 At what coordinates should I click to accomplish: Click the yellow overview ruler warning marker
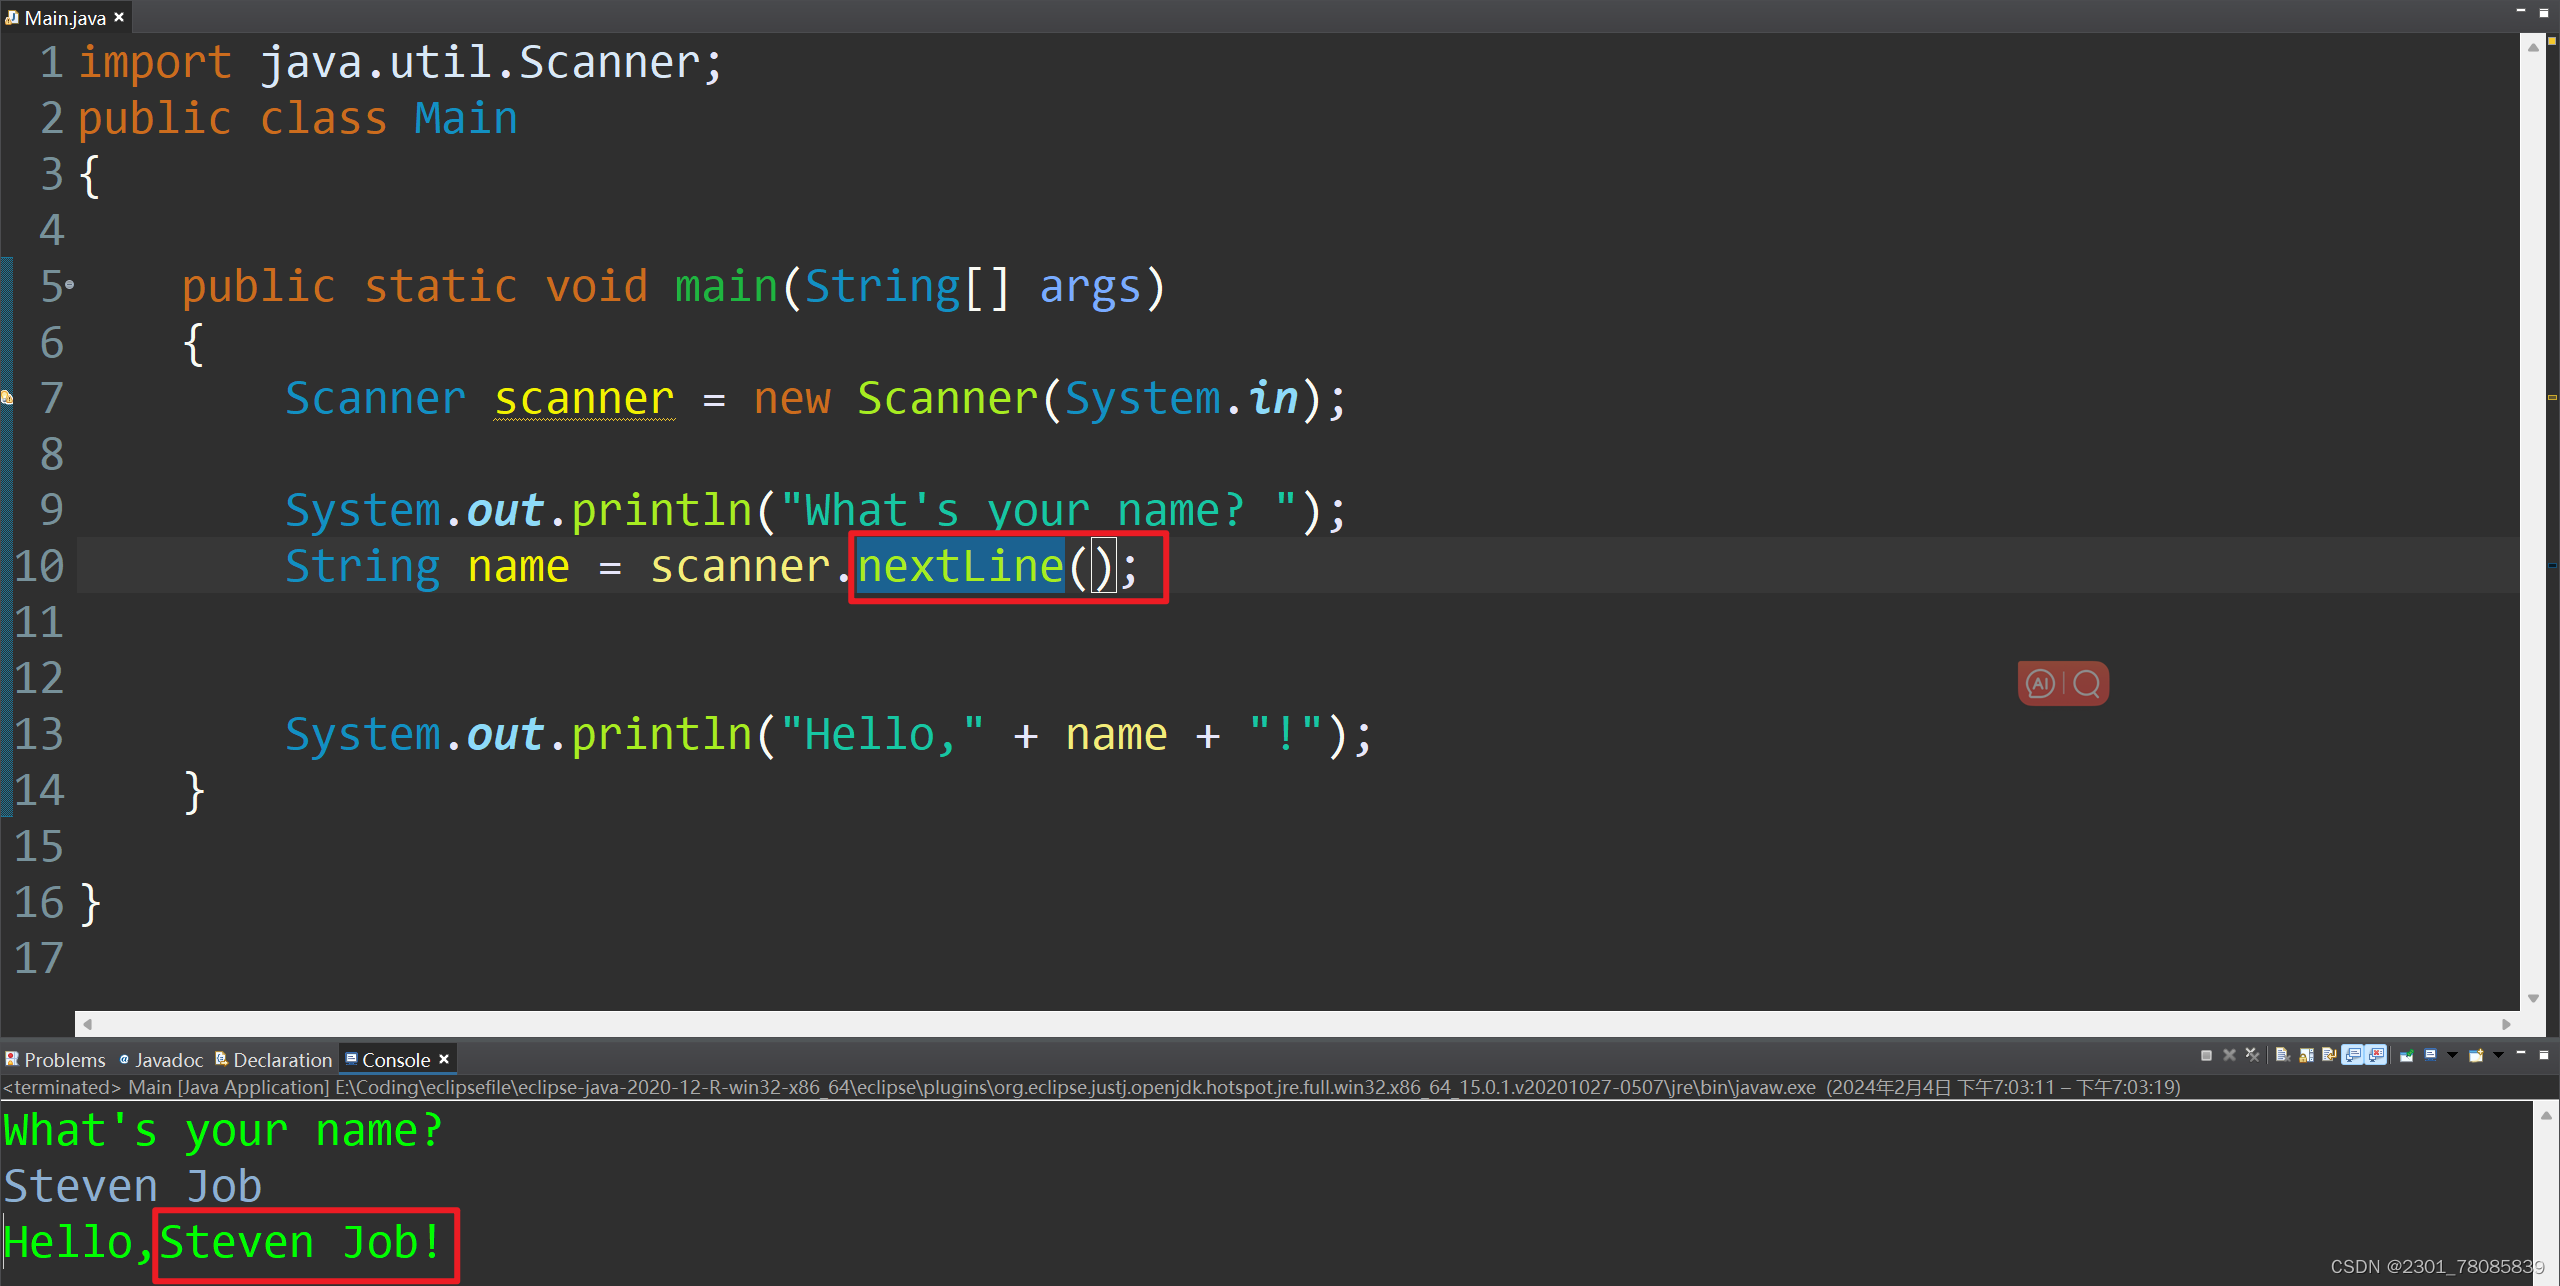tap(2552, 398)
